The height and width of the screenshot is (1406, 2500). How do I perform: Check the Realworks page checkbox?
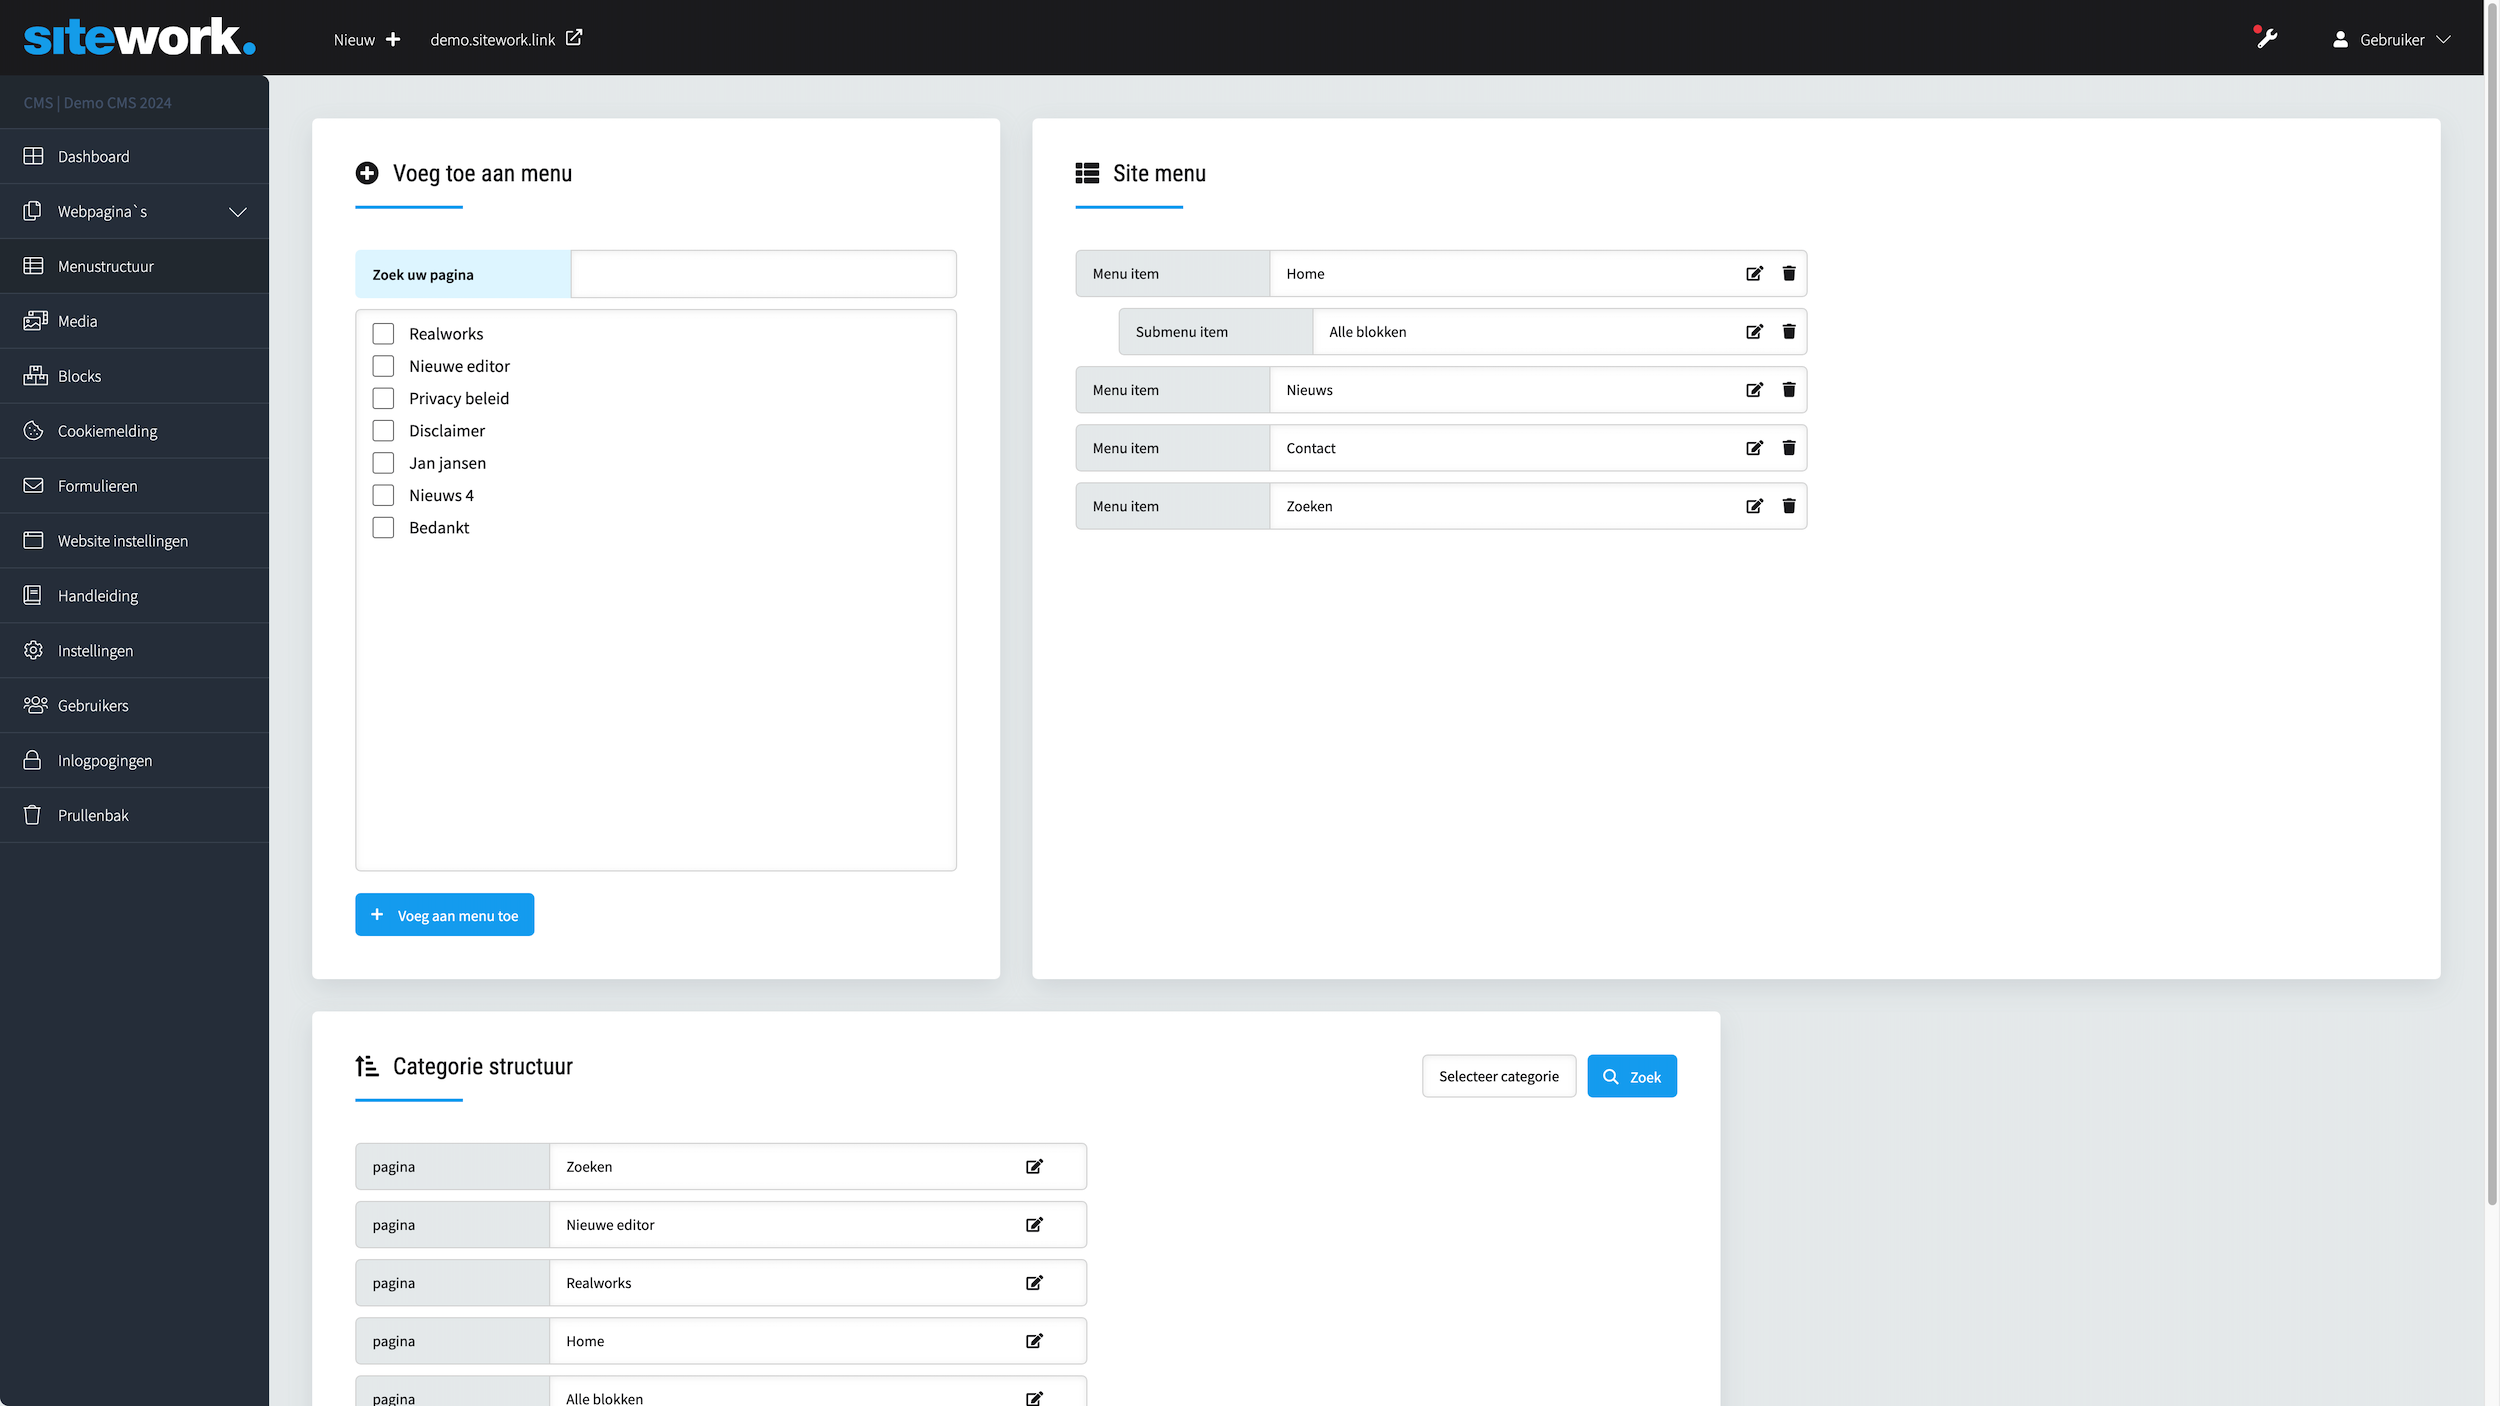coord(383,334)
